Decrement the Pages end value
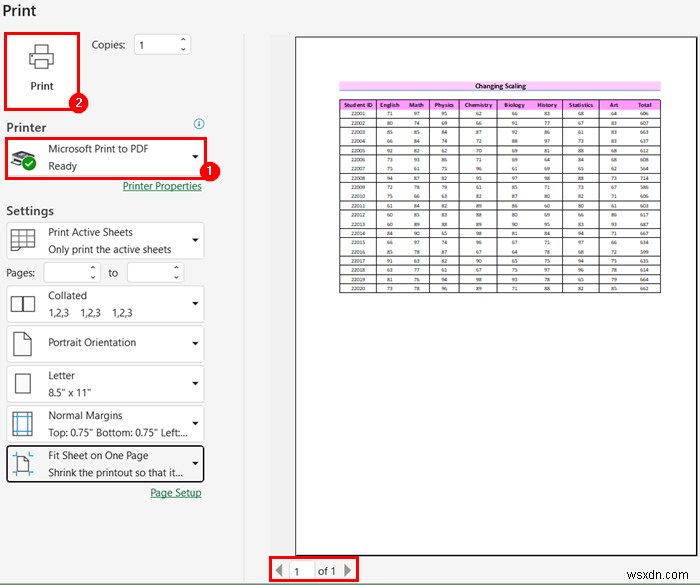This screenshot has height=585, width=700. point(176,277)
